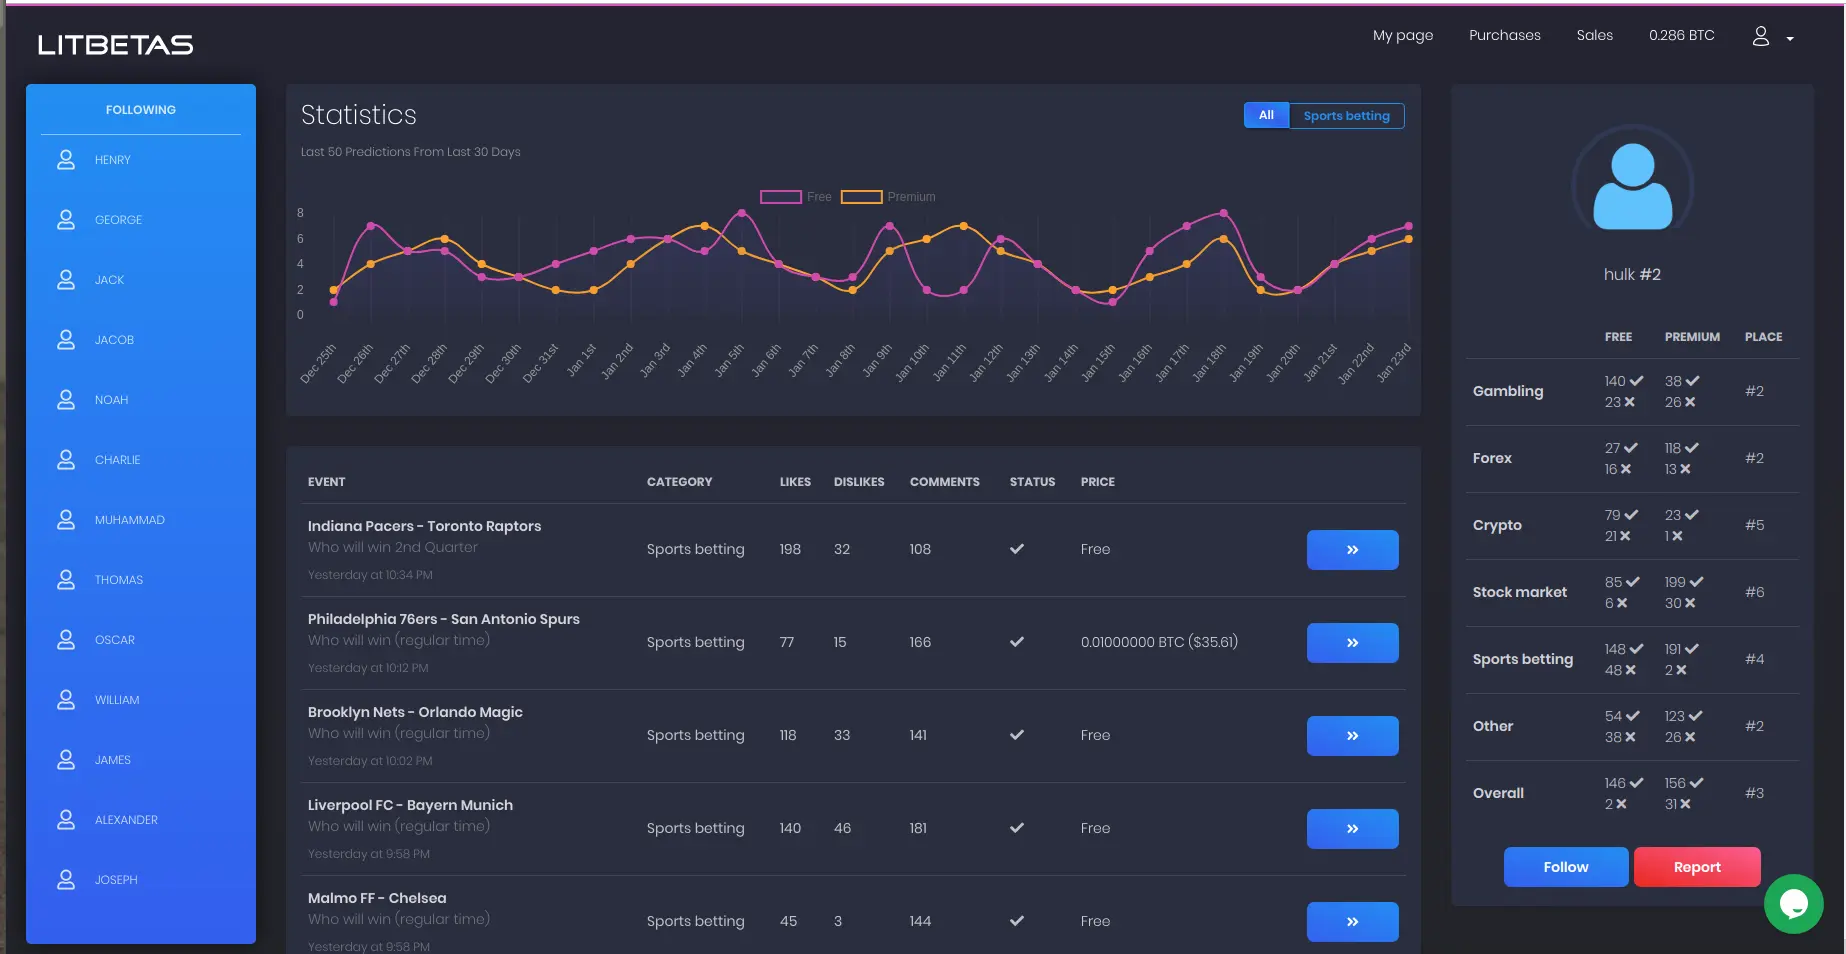The height and width of the screenshot is (954, 1846).
Task: Click the LITBETAS logo
Action: (115, 45)
